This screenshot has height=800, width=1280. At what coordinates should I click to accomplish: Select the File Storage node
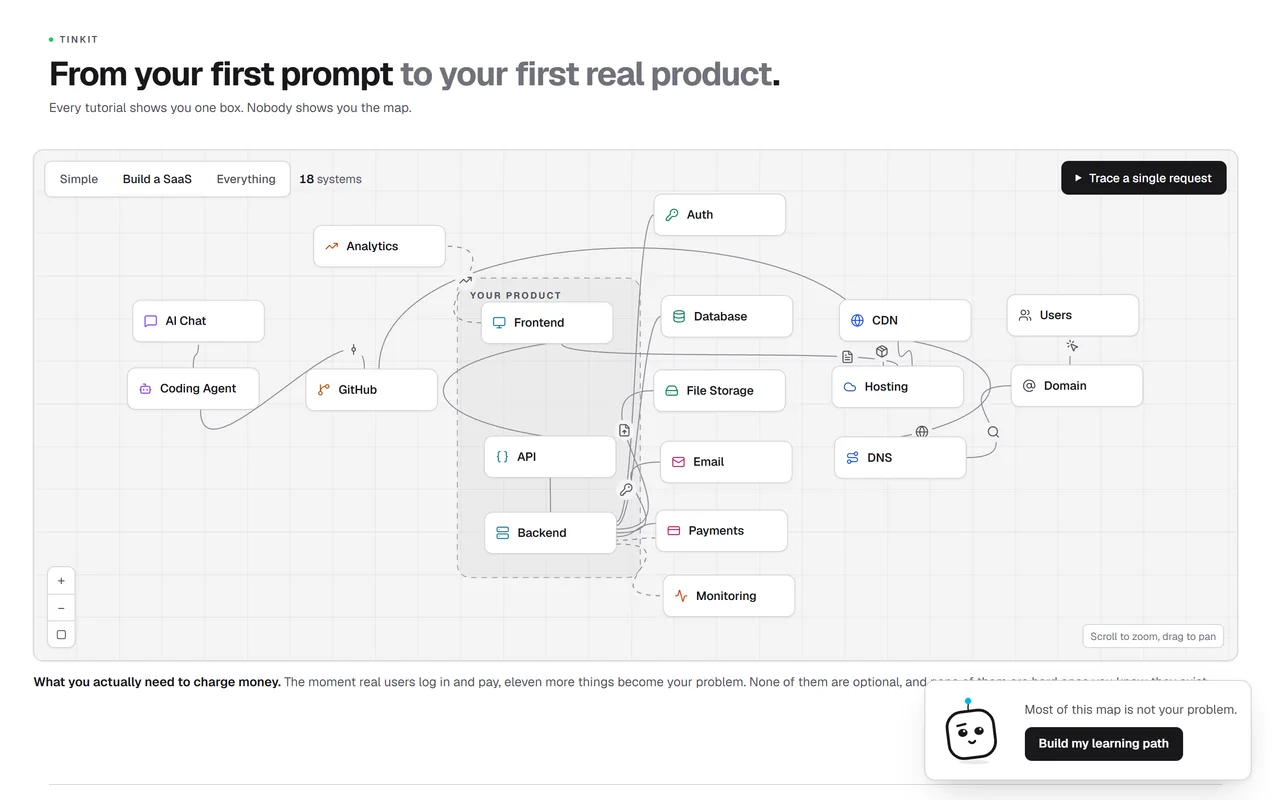[x=719, y=391]
